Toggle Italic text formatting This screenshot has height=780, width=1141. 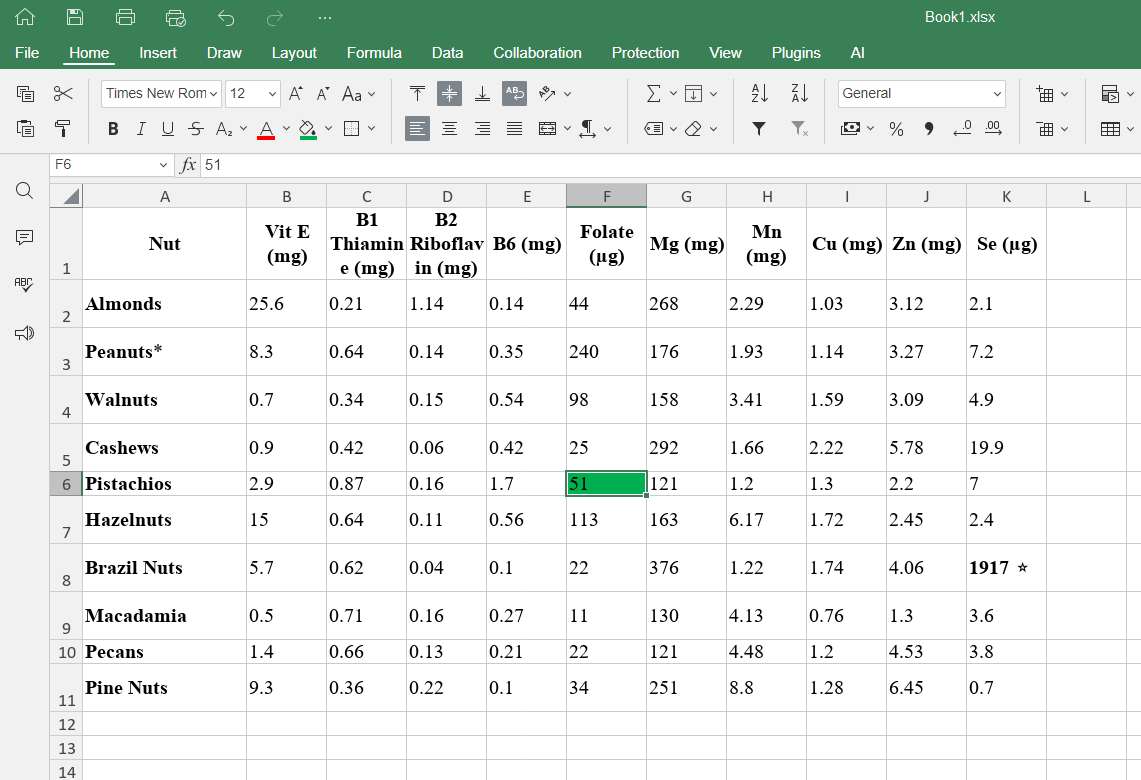(141, 129)
